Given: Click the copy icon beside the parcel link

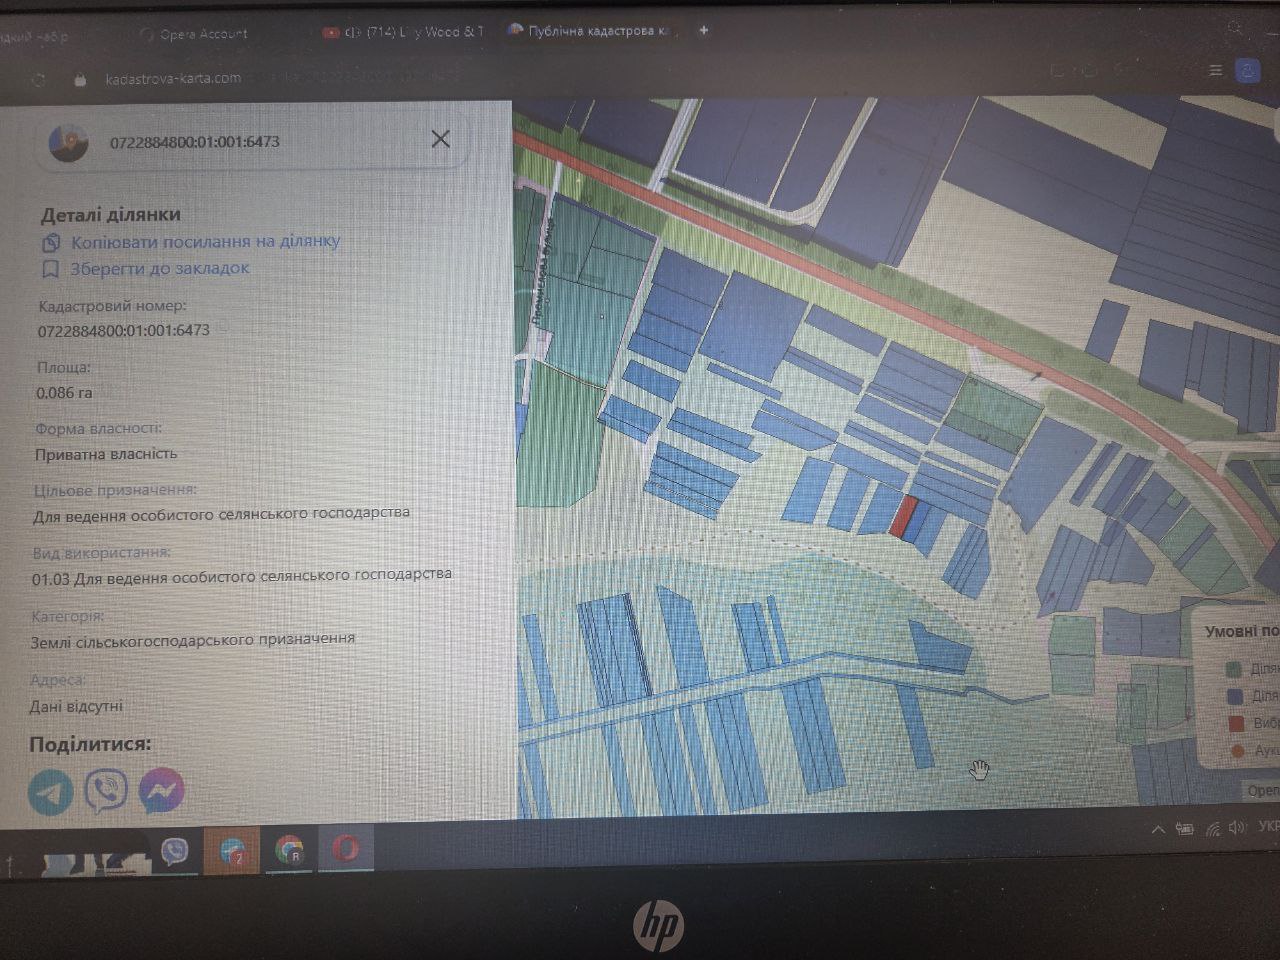Looking at the screenshot, I should [52, 243].
